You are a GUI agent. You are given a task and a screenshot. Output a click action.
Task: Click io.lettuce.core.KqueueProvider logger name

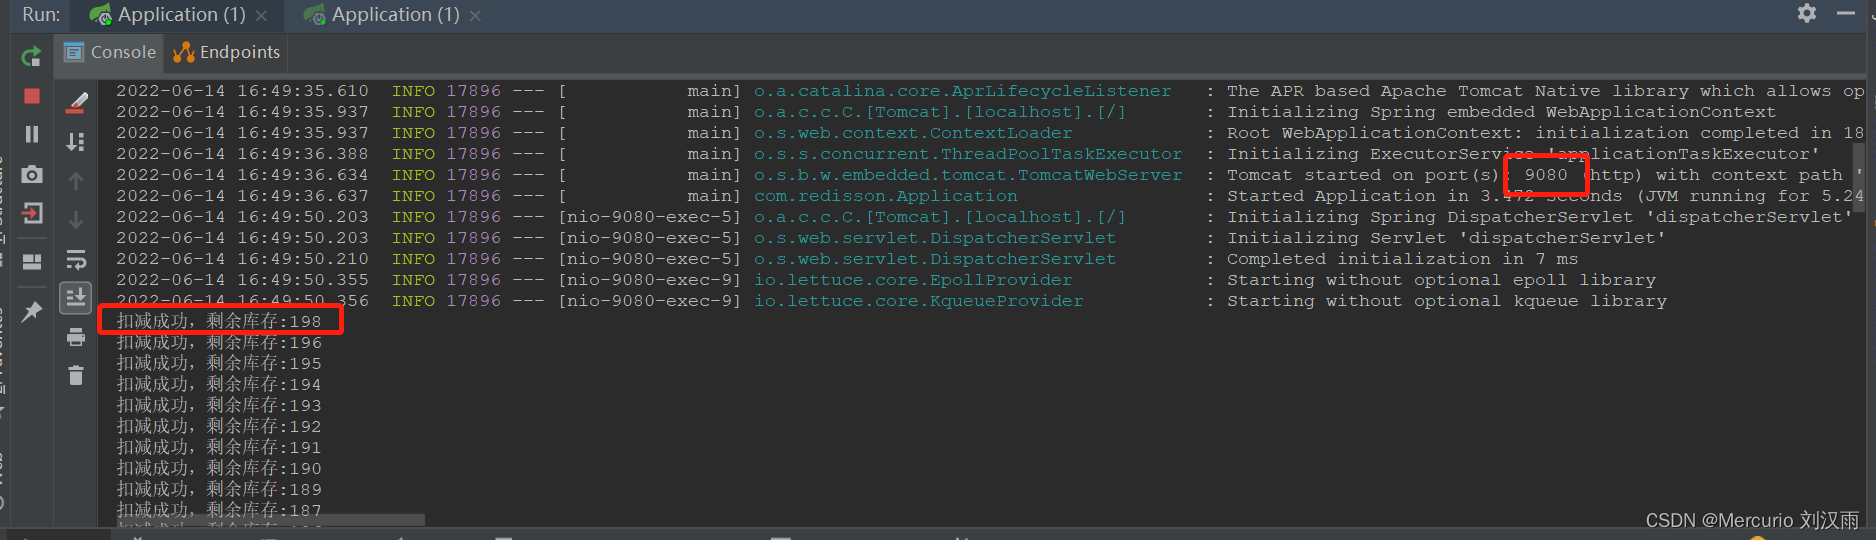918,301
